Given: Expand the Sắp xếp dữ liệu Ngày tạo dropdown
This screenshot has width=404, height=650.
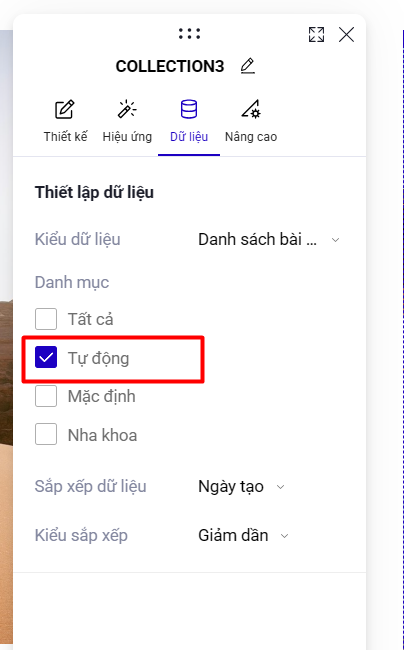Looking at the screenshot, I should (x=241, y=487).
